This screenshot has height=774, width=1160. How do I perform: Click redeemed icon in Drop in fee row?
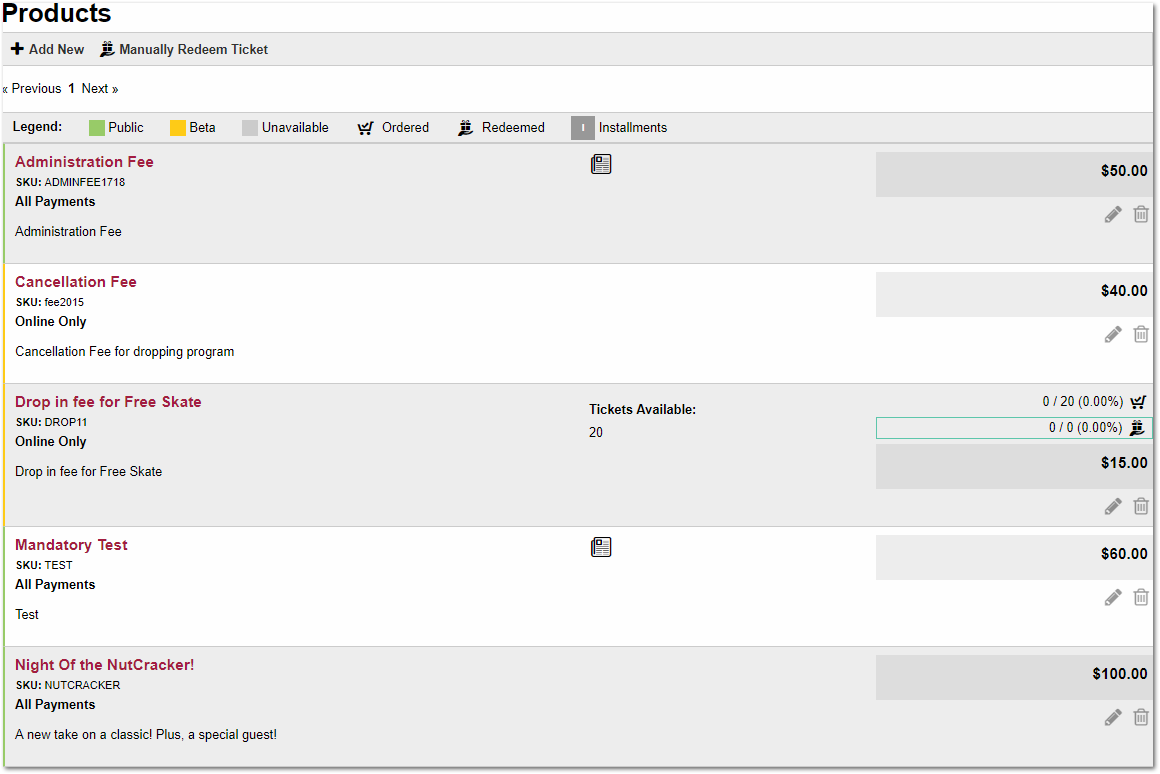1137,428
